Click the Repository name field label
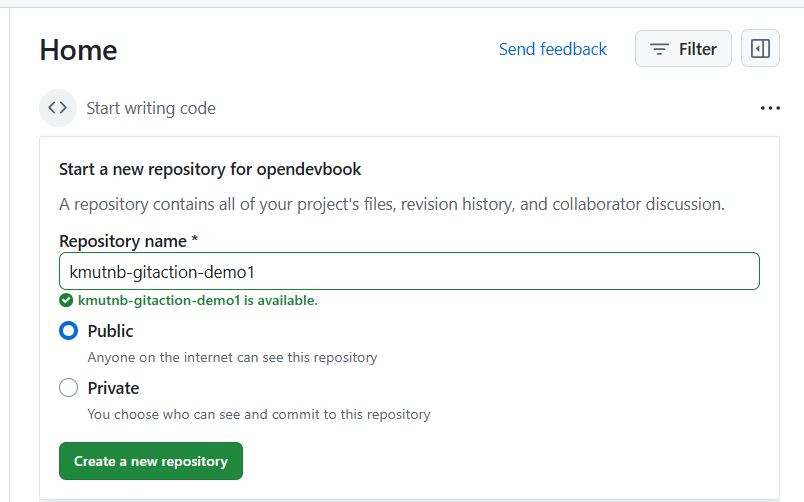 [129, 241]
